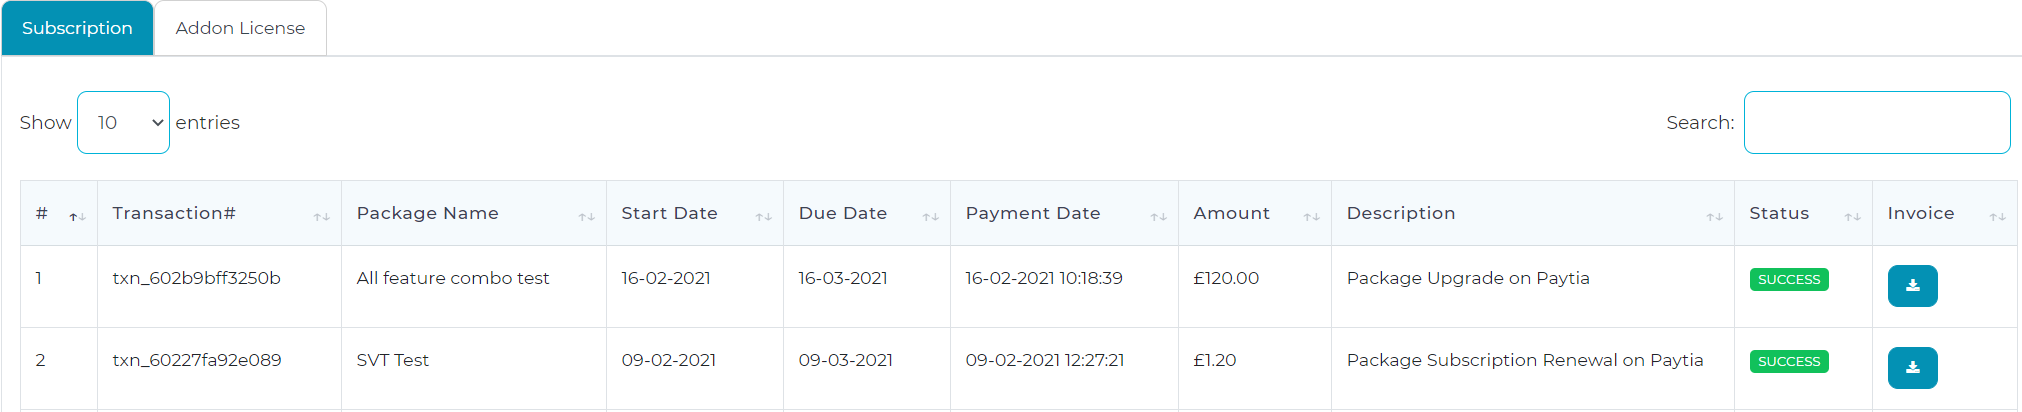Viewport: 2022px width, 412px height.
Task: Sort table by Due Date arrows
Action: tap(930, 217)
